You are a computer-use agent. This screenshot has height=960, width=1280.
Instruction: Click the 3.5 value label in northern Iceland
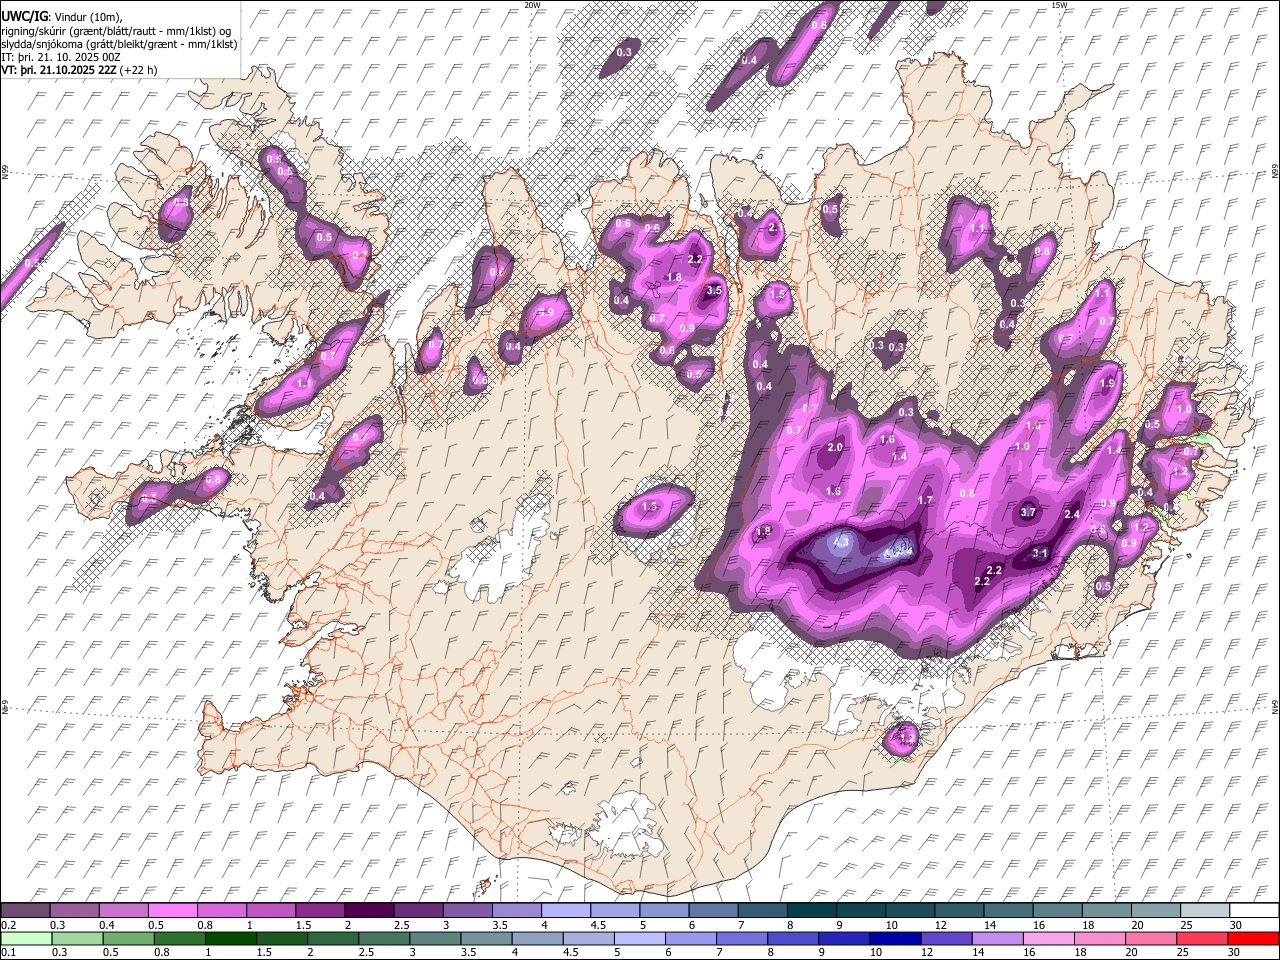coord(714,291)
